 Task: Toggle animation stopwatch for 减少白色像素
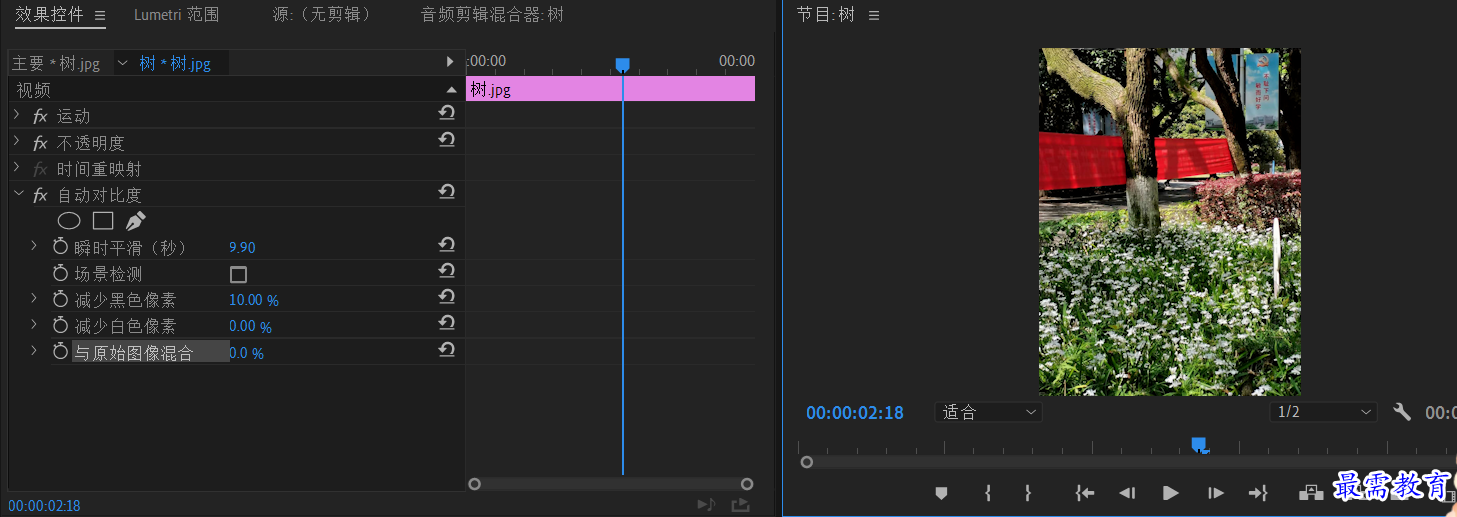pyautogui.click(x=60, y=325)
